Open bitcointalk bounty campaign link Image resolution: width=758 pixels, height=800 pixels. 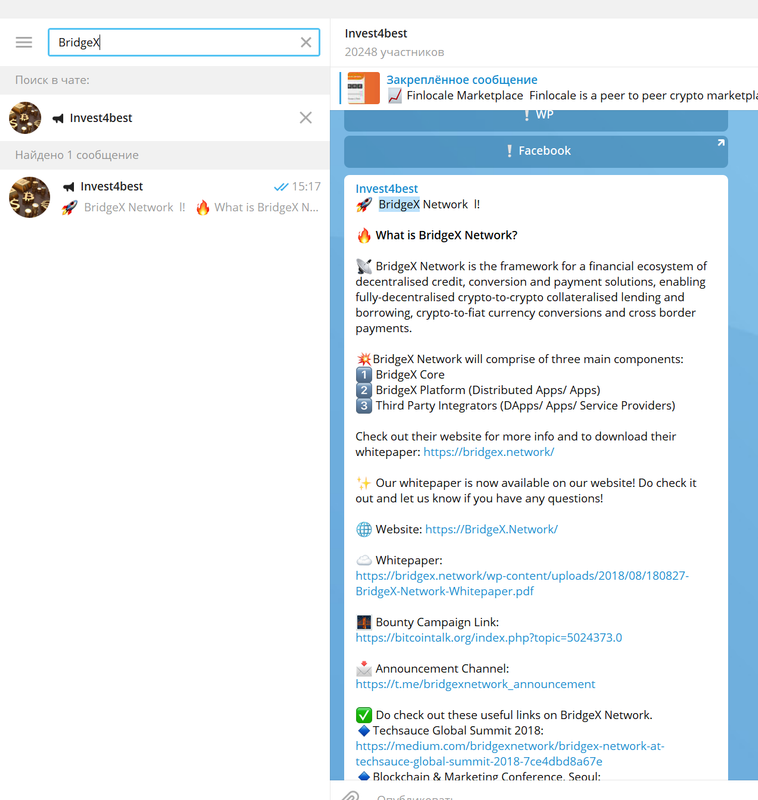(x=489, y=638)
